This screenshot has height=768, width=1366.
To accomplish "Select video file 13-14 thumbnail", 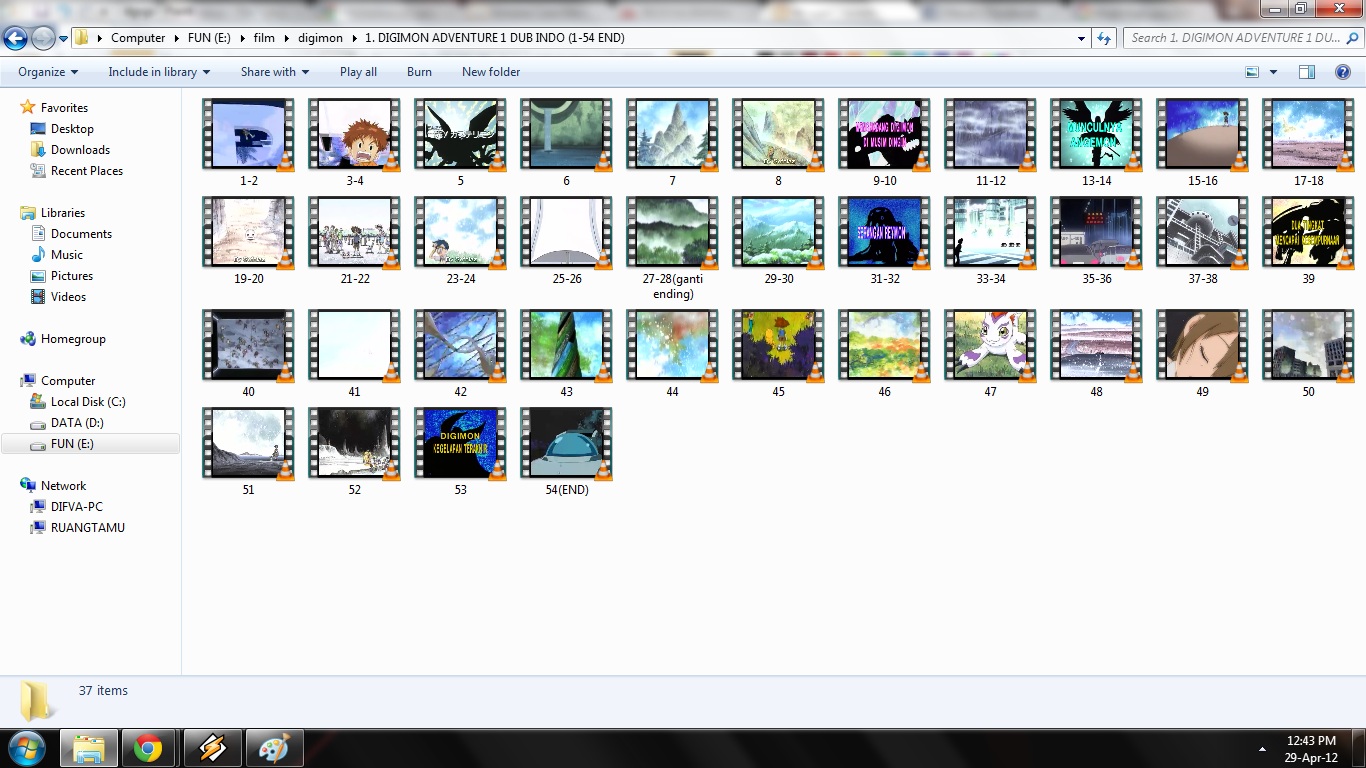I will [1096, 133].
